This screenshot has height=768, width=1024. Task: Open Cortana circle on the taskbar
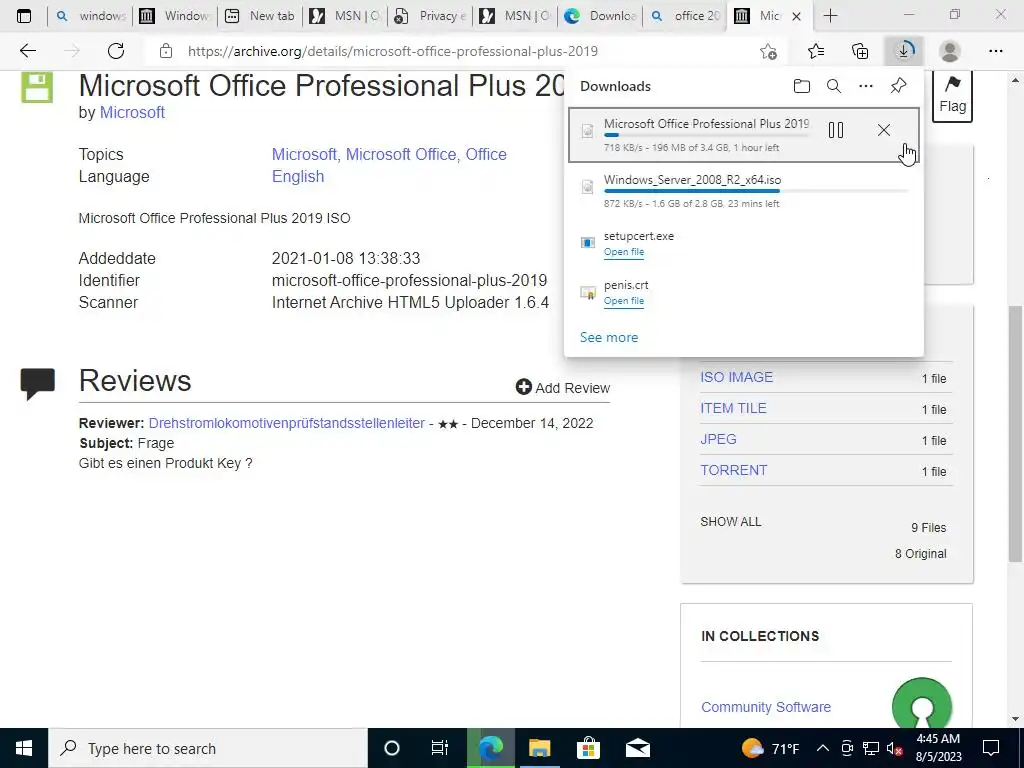pos(392,748)
